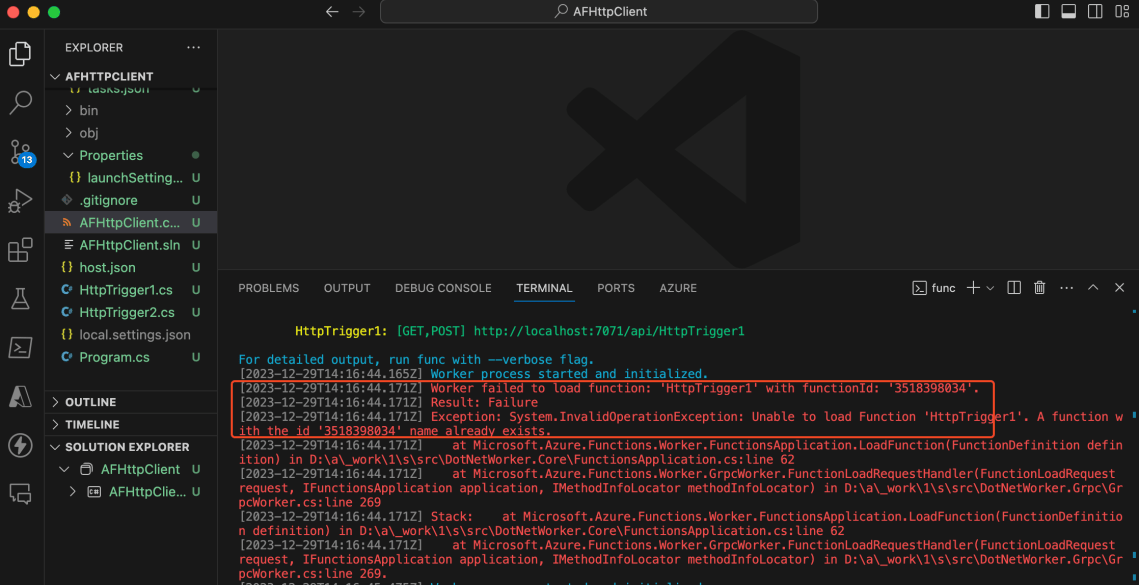Screen dimensions: 1139x585
Task: Go back with the left arrow
Action: point(332,12)
